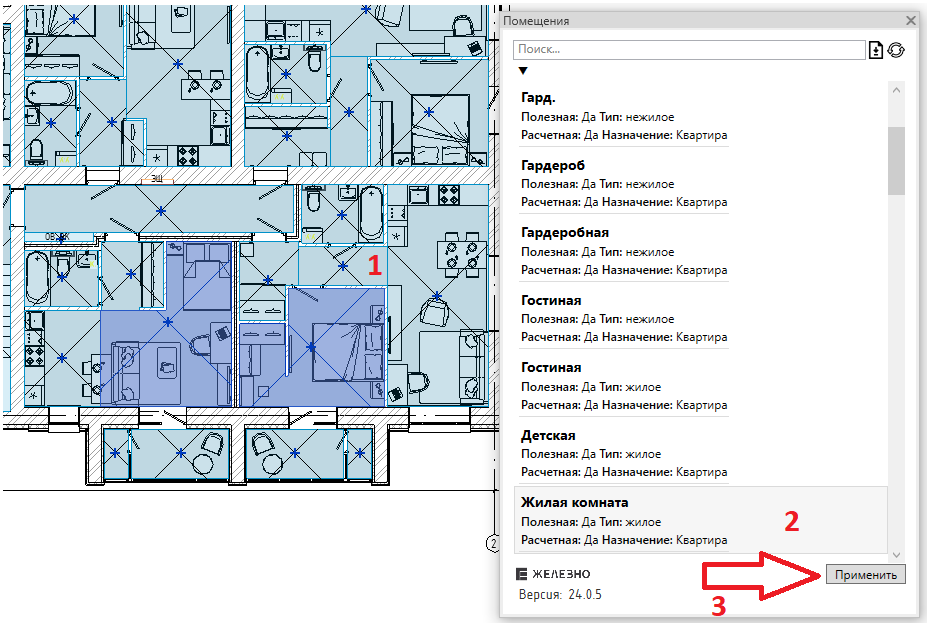Collapse the list using the black triangle
Image resolution: width=927 pixels, height=625 pixels.
point(523,71)
